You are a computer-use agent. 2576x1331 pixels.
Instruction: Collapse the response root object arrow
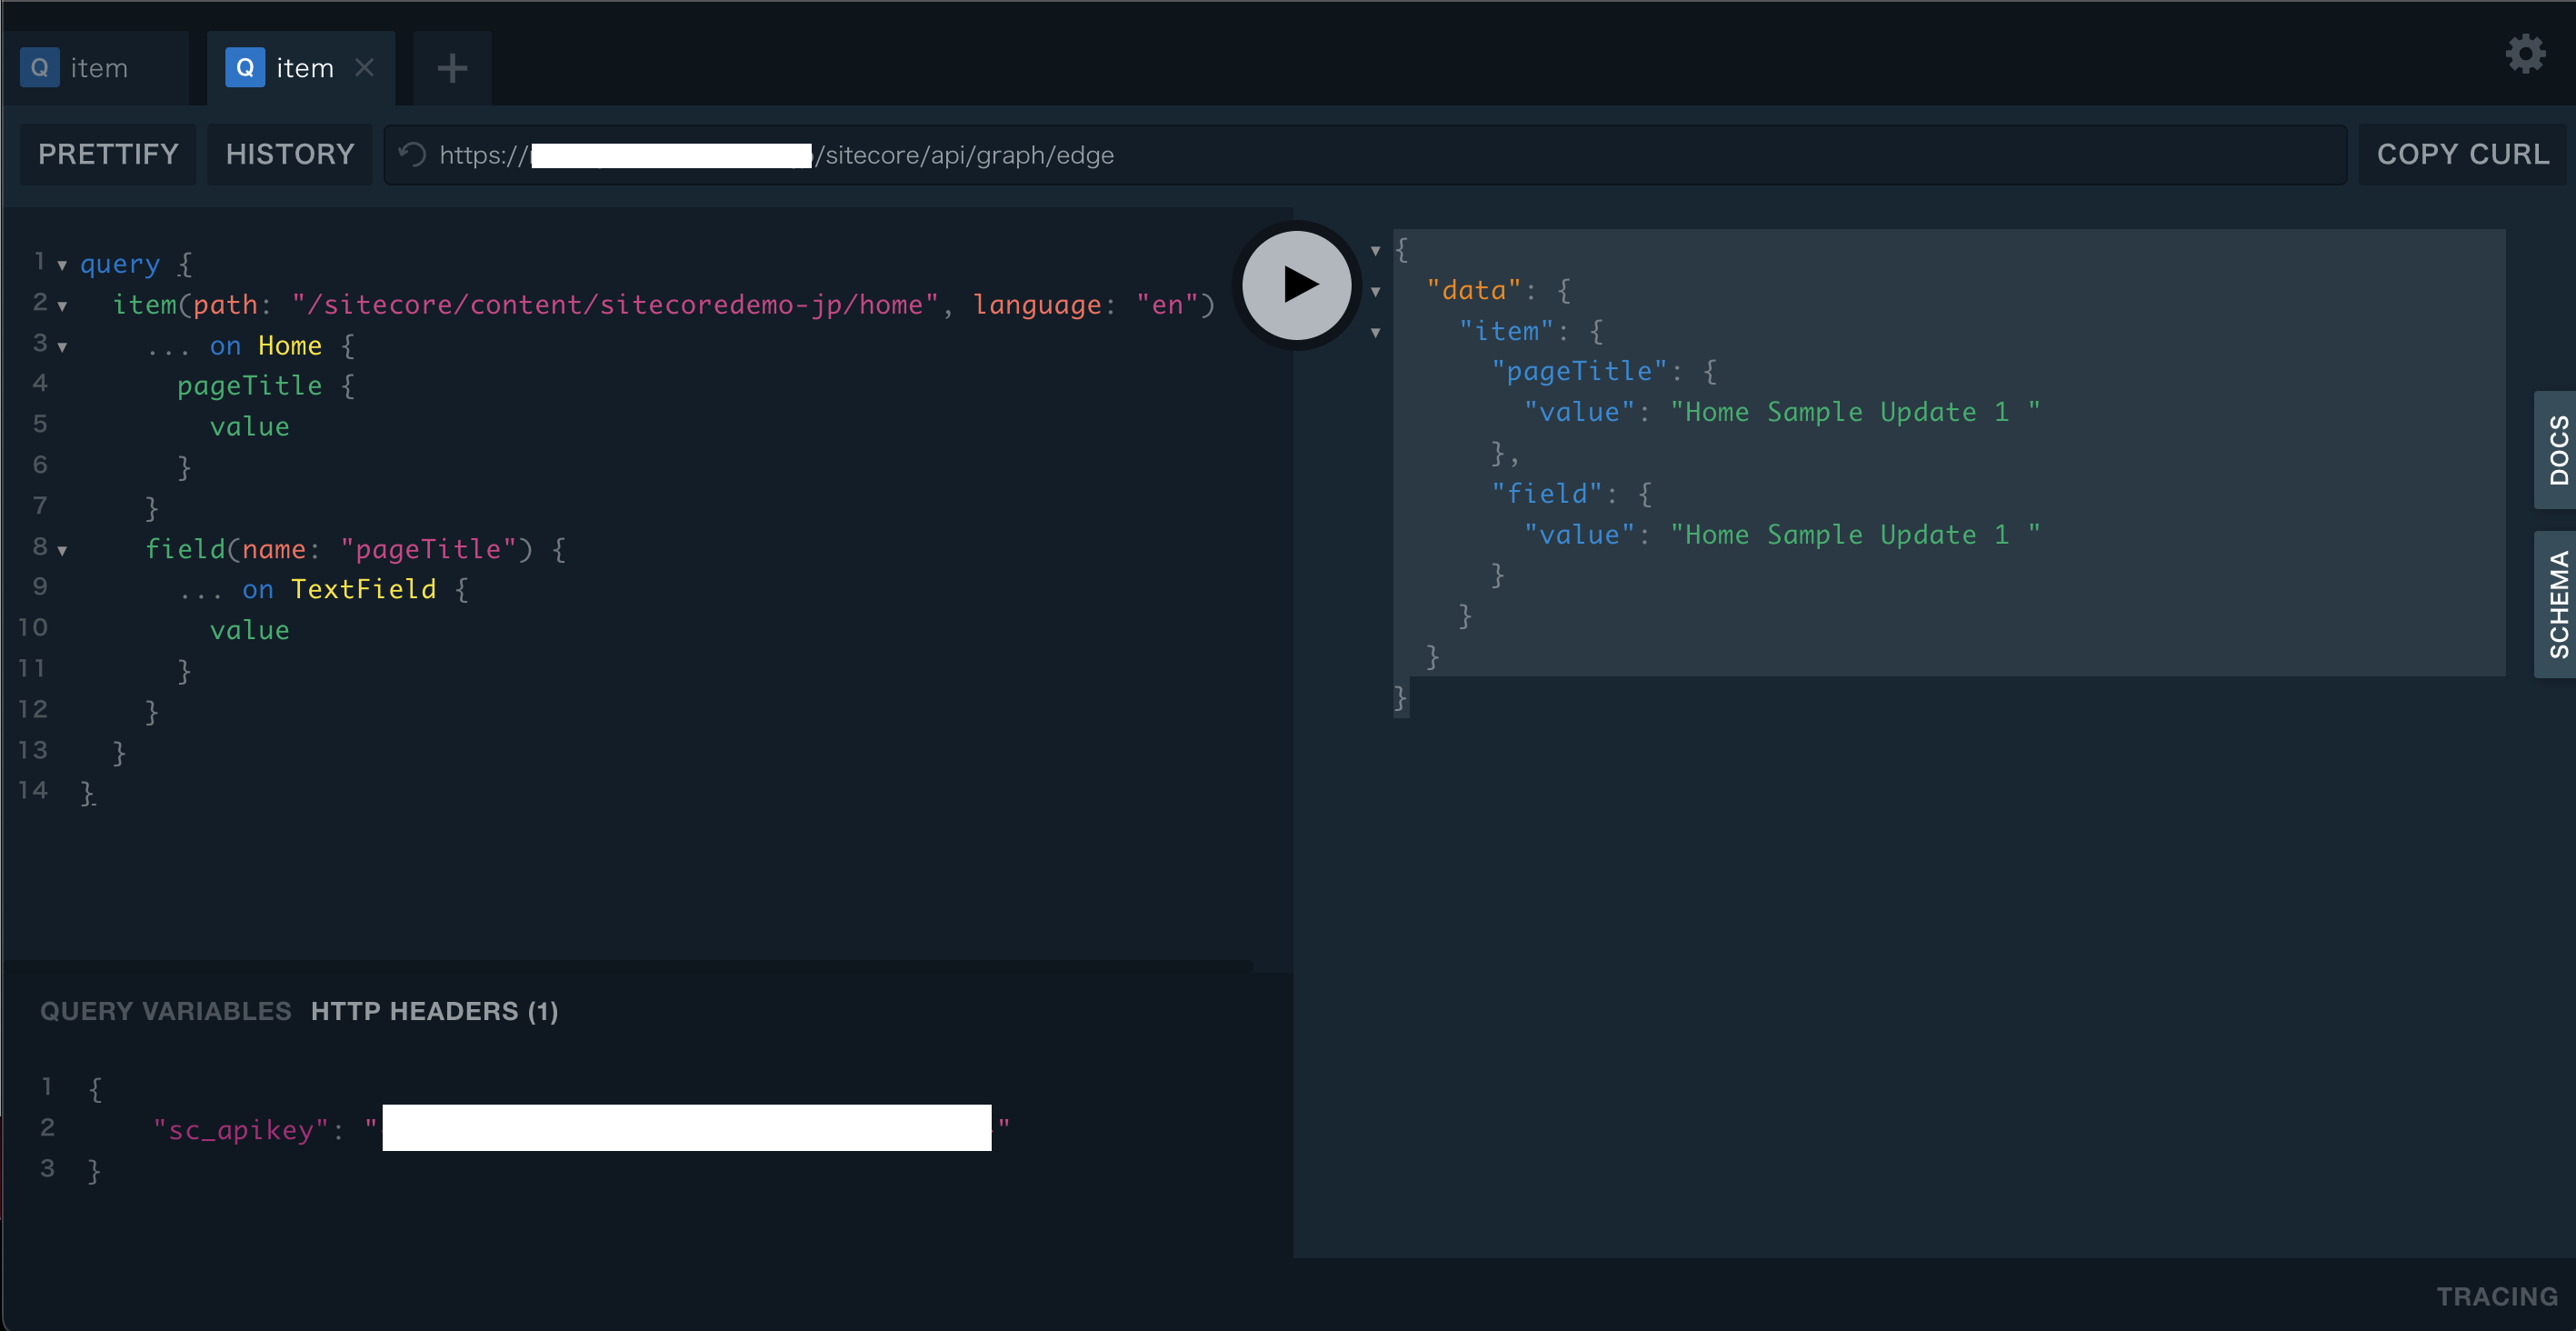click(1375, 250)
